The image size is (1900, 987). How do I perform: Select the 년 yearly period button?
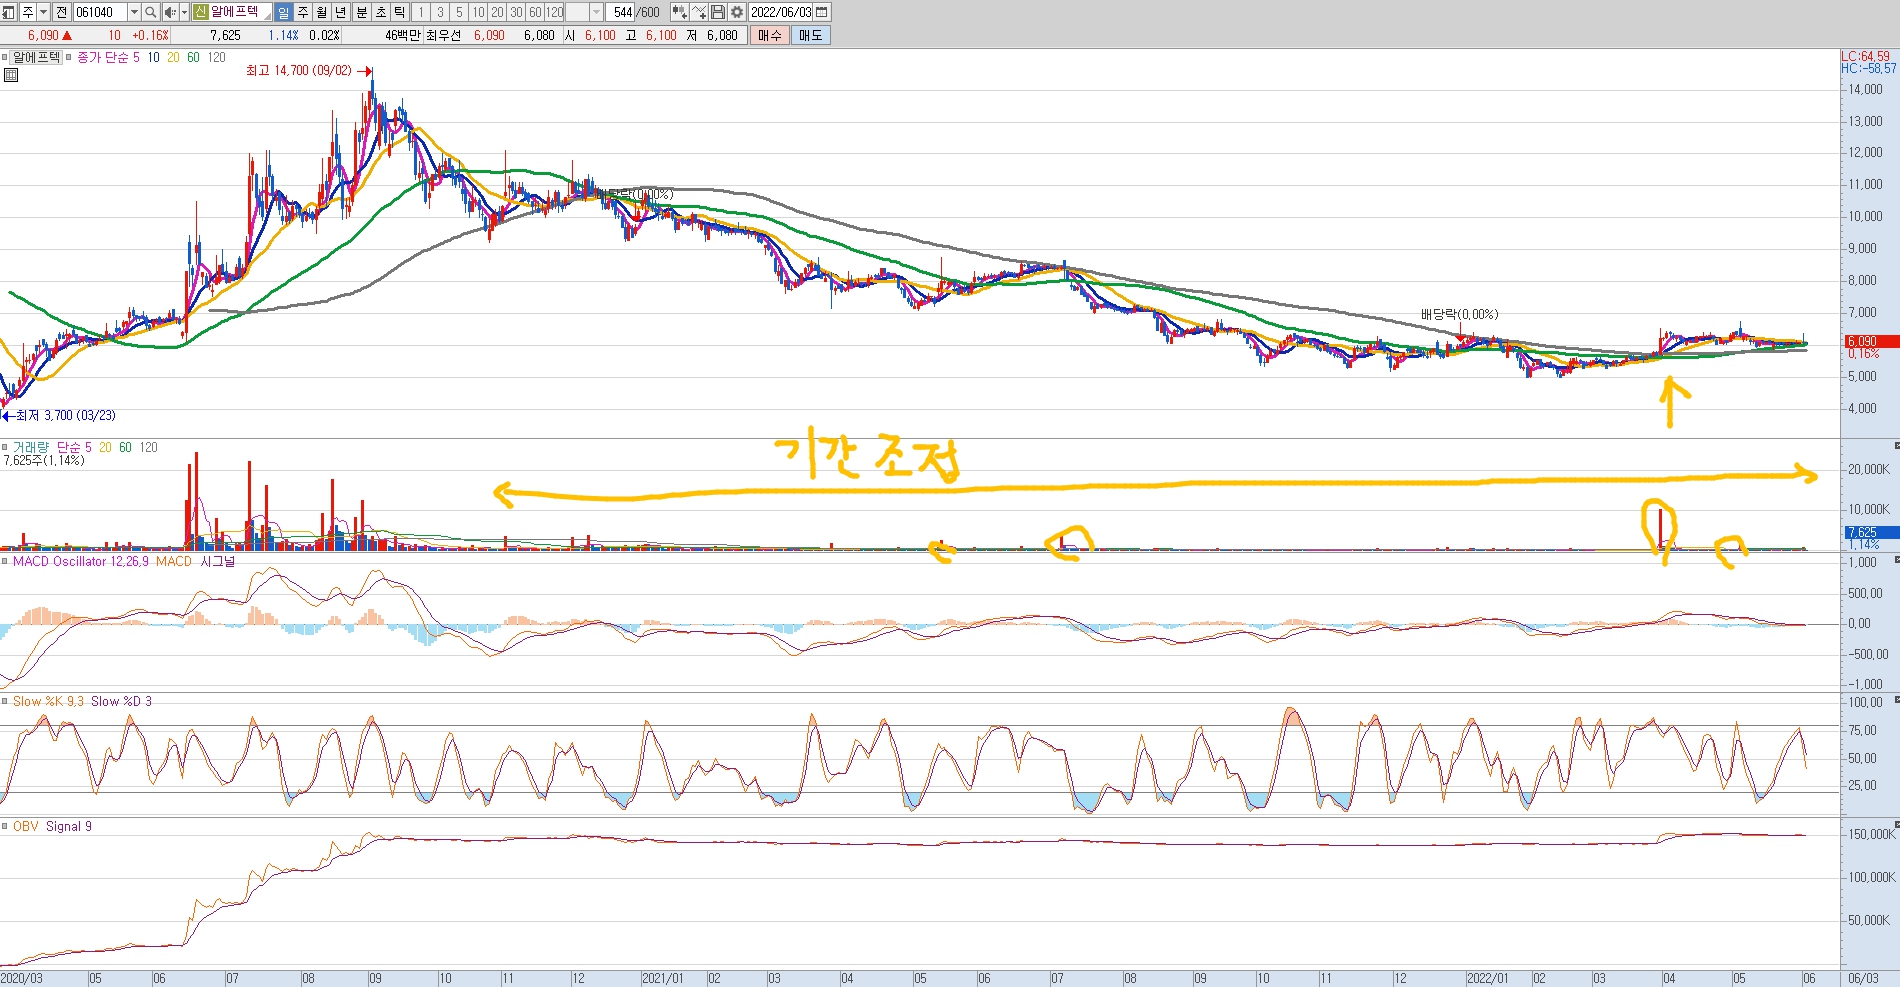(x=341, y=12)
